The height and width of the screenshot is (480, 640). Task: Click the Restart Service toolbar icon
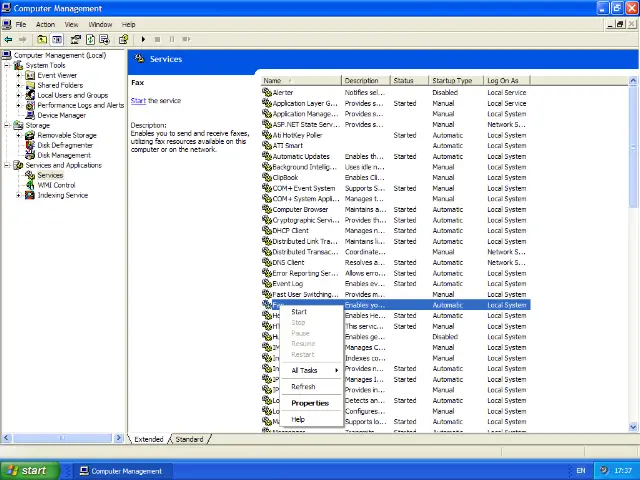186,39
